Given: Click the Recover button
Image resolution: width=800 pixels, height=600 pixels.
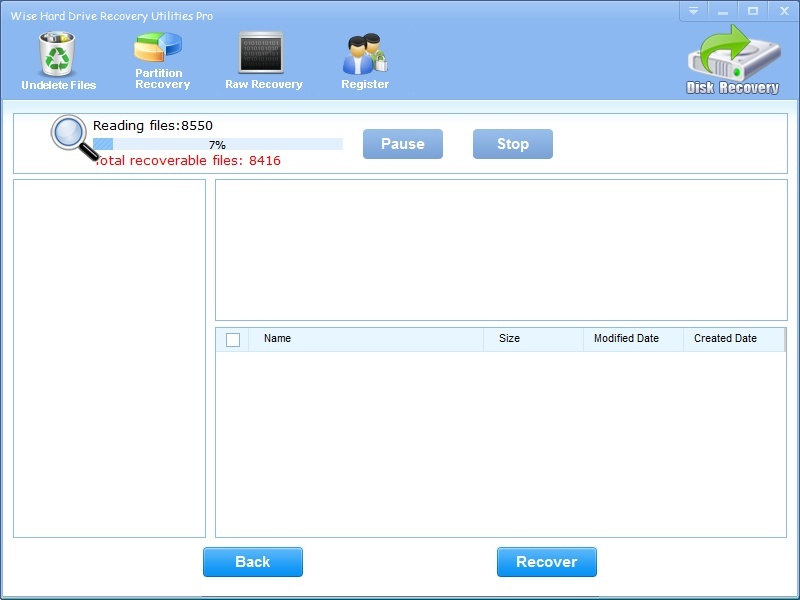Looking at the screenshot, I should pos(546,562).
